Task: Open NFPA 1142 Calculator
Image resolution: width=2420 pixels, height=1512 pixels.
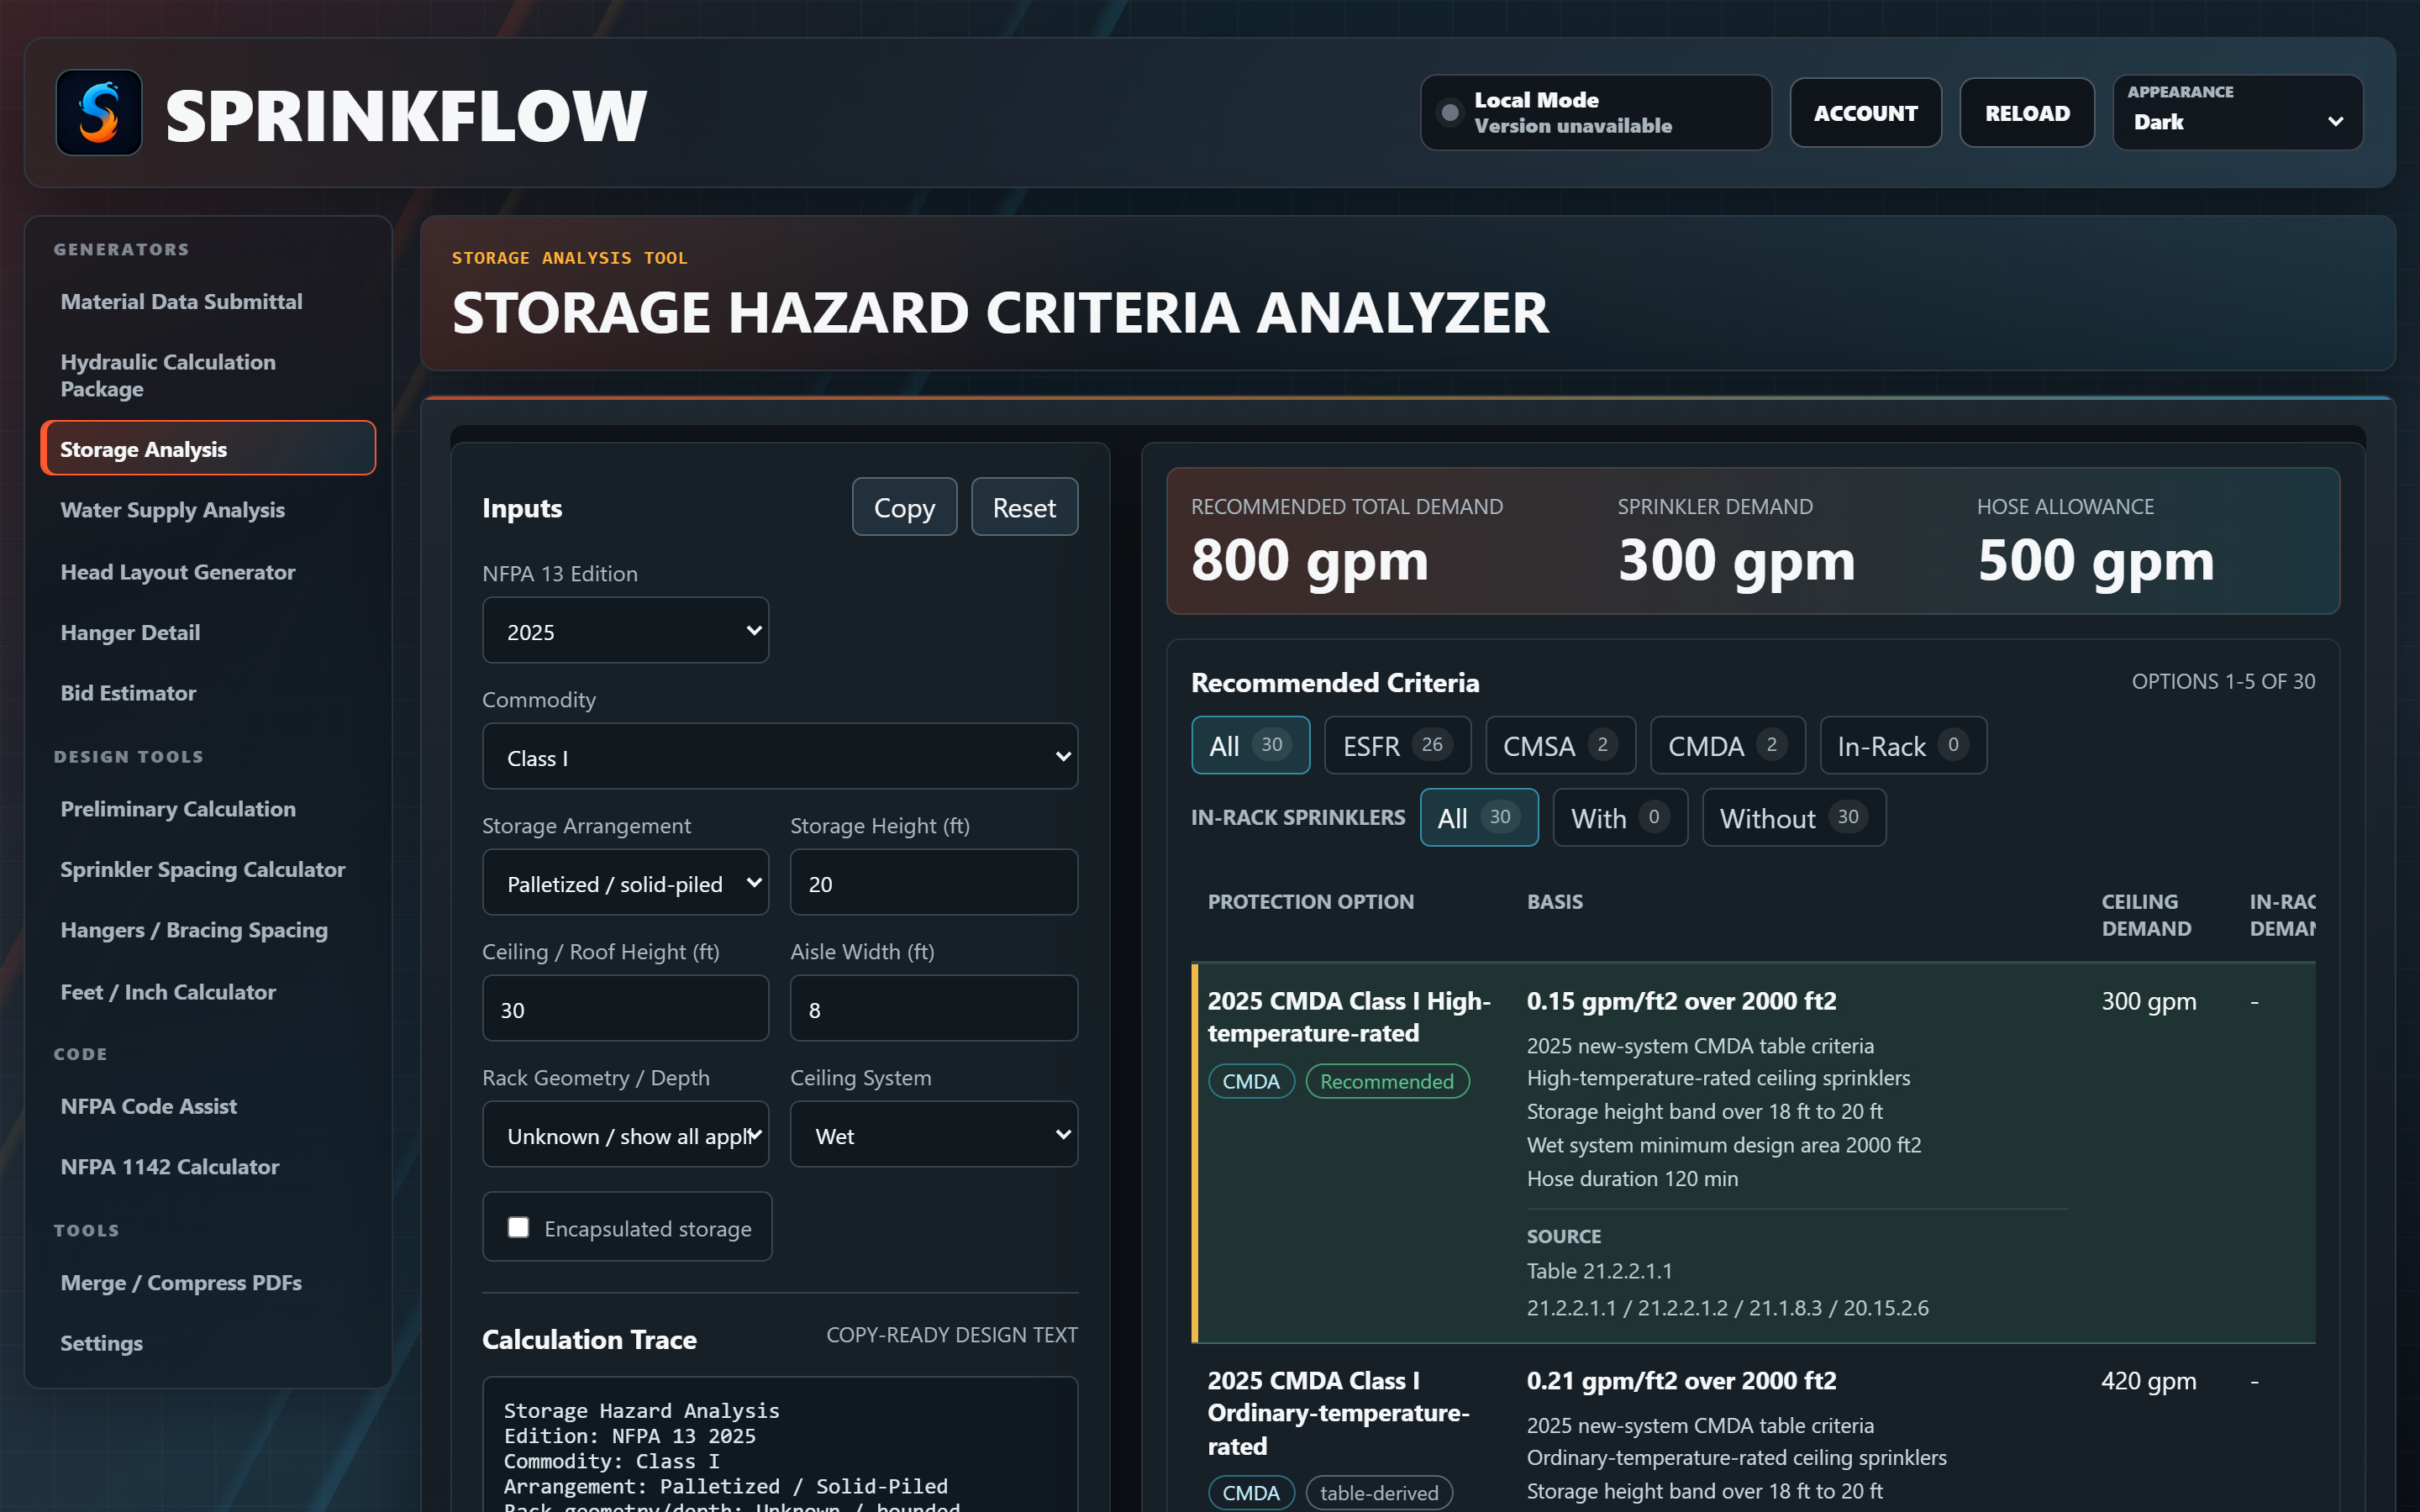Action: click(x=208, y=1167)
